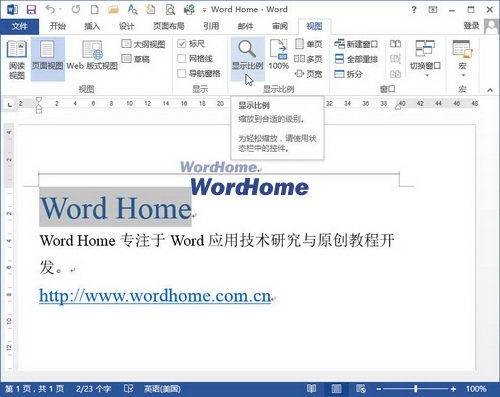Screen dimensions: 500x397
Task: Open the Design (设计) tab
Action: pos(127,26)
